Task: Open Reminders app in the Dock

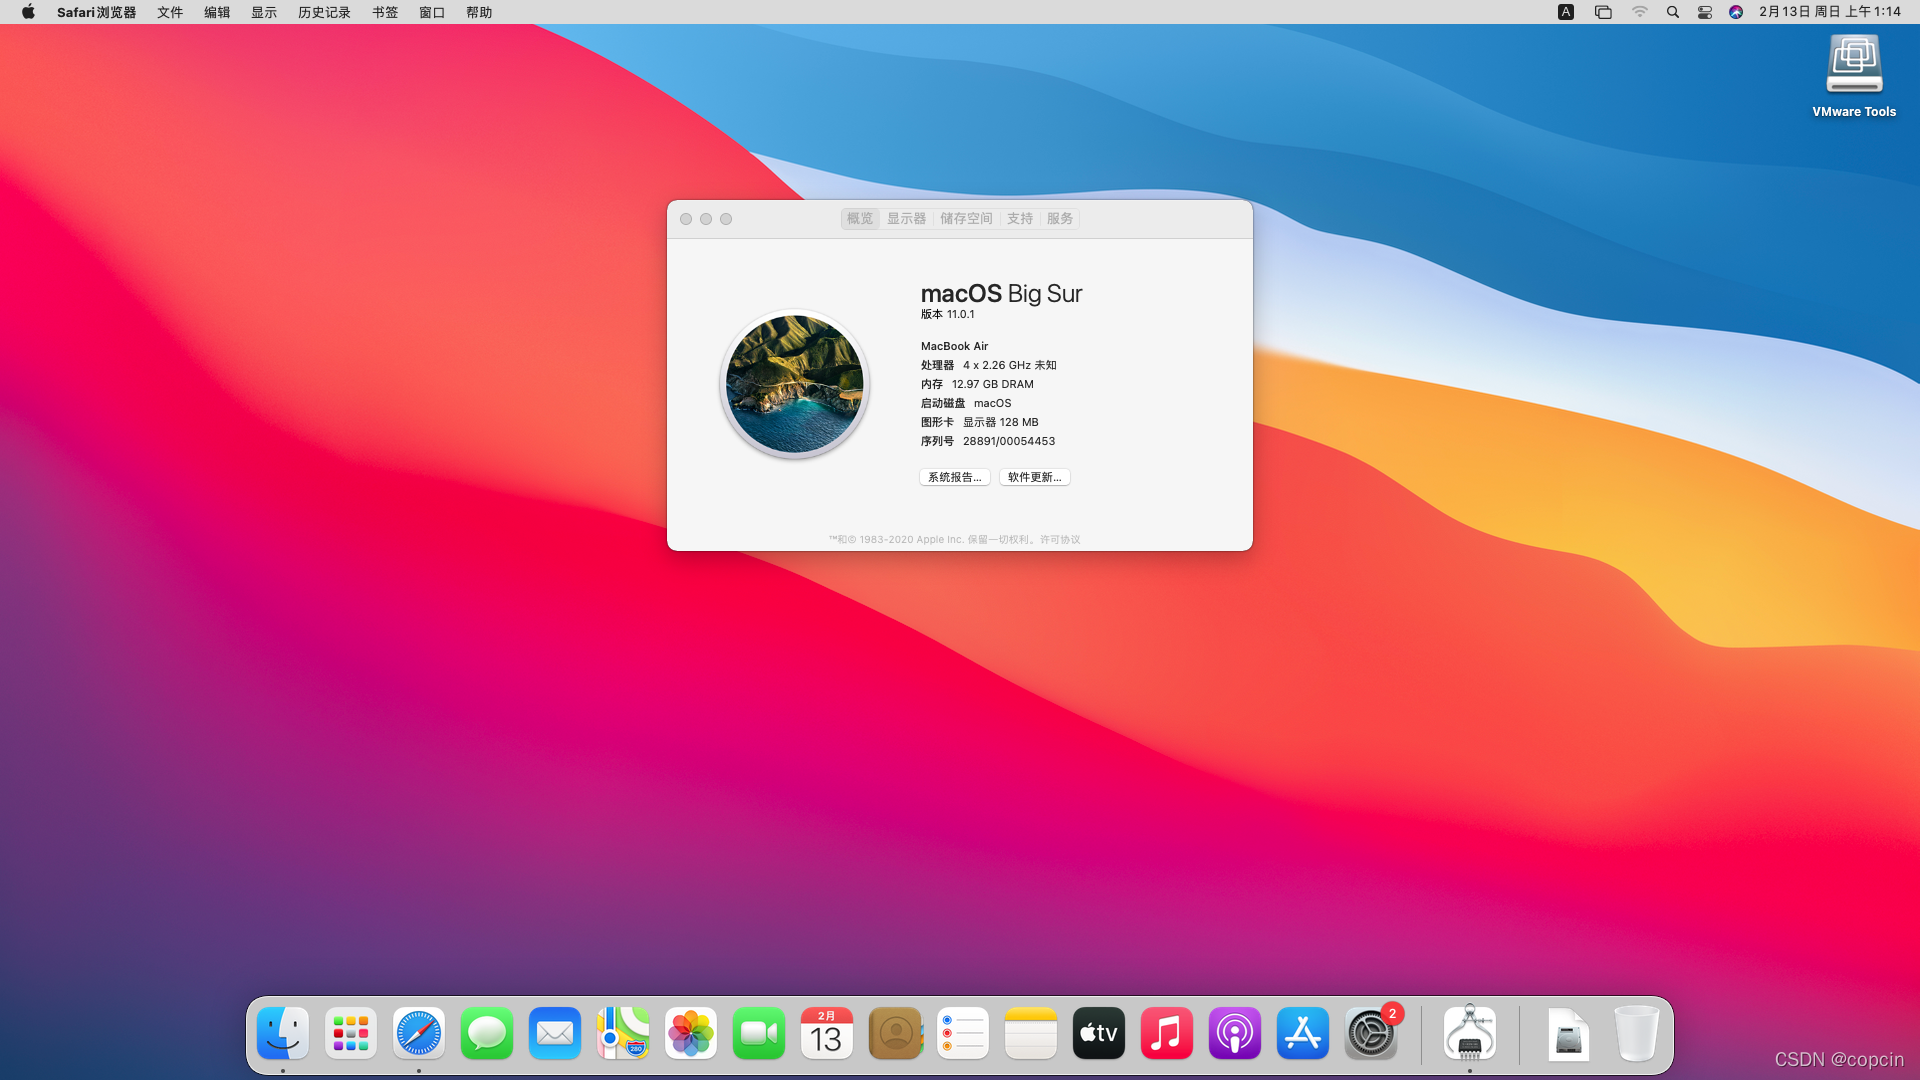Action: 963,1033
